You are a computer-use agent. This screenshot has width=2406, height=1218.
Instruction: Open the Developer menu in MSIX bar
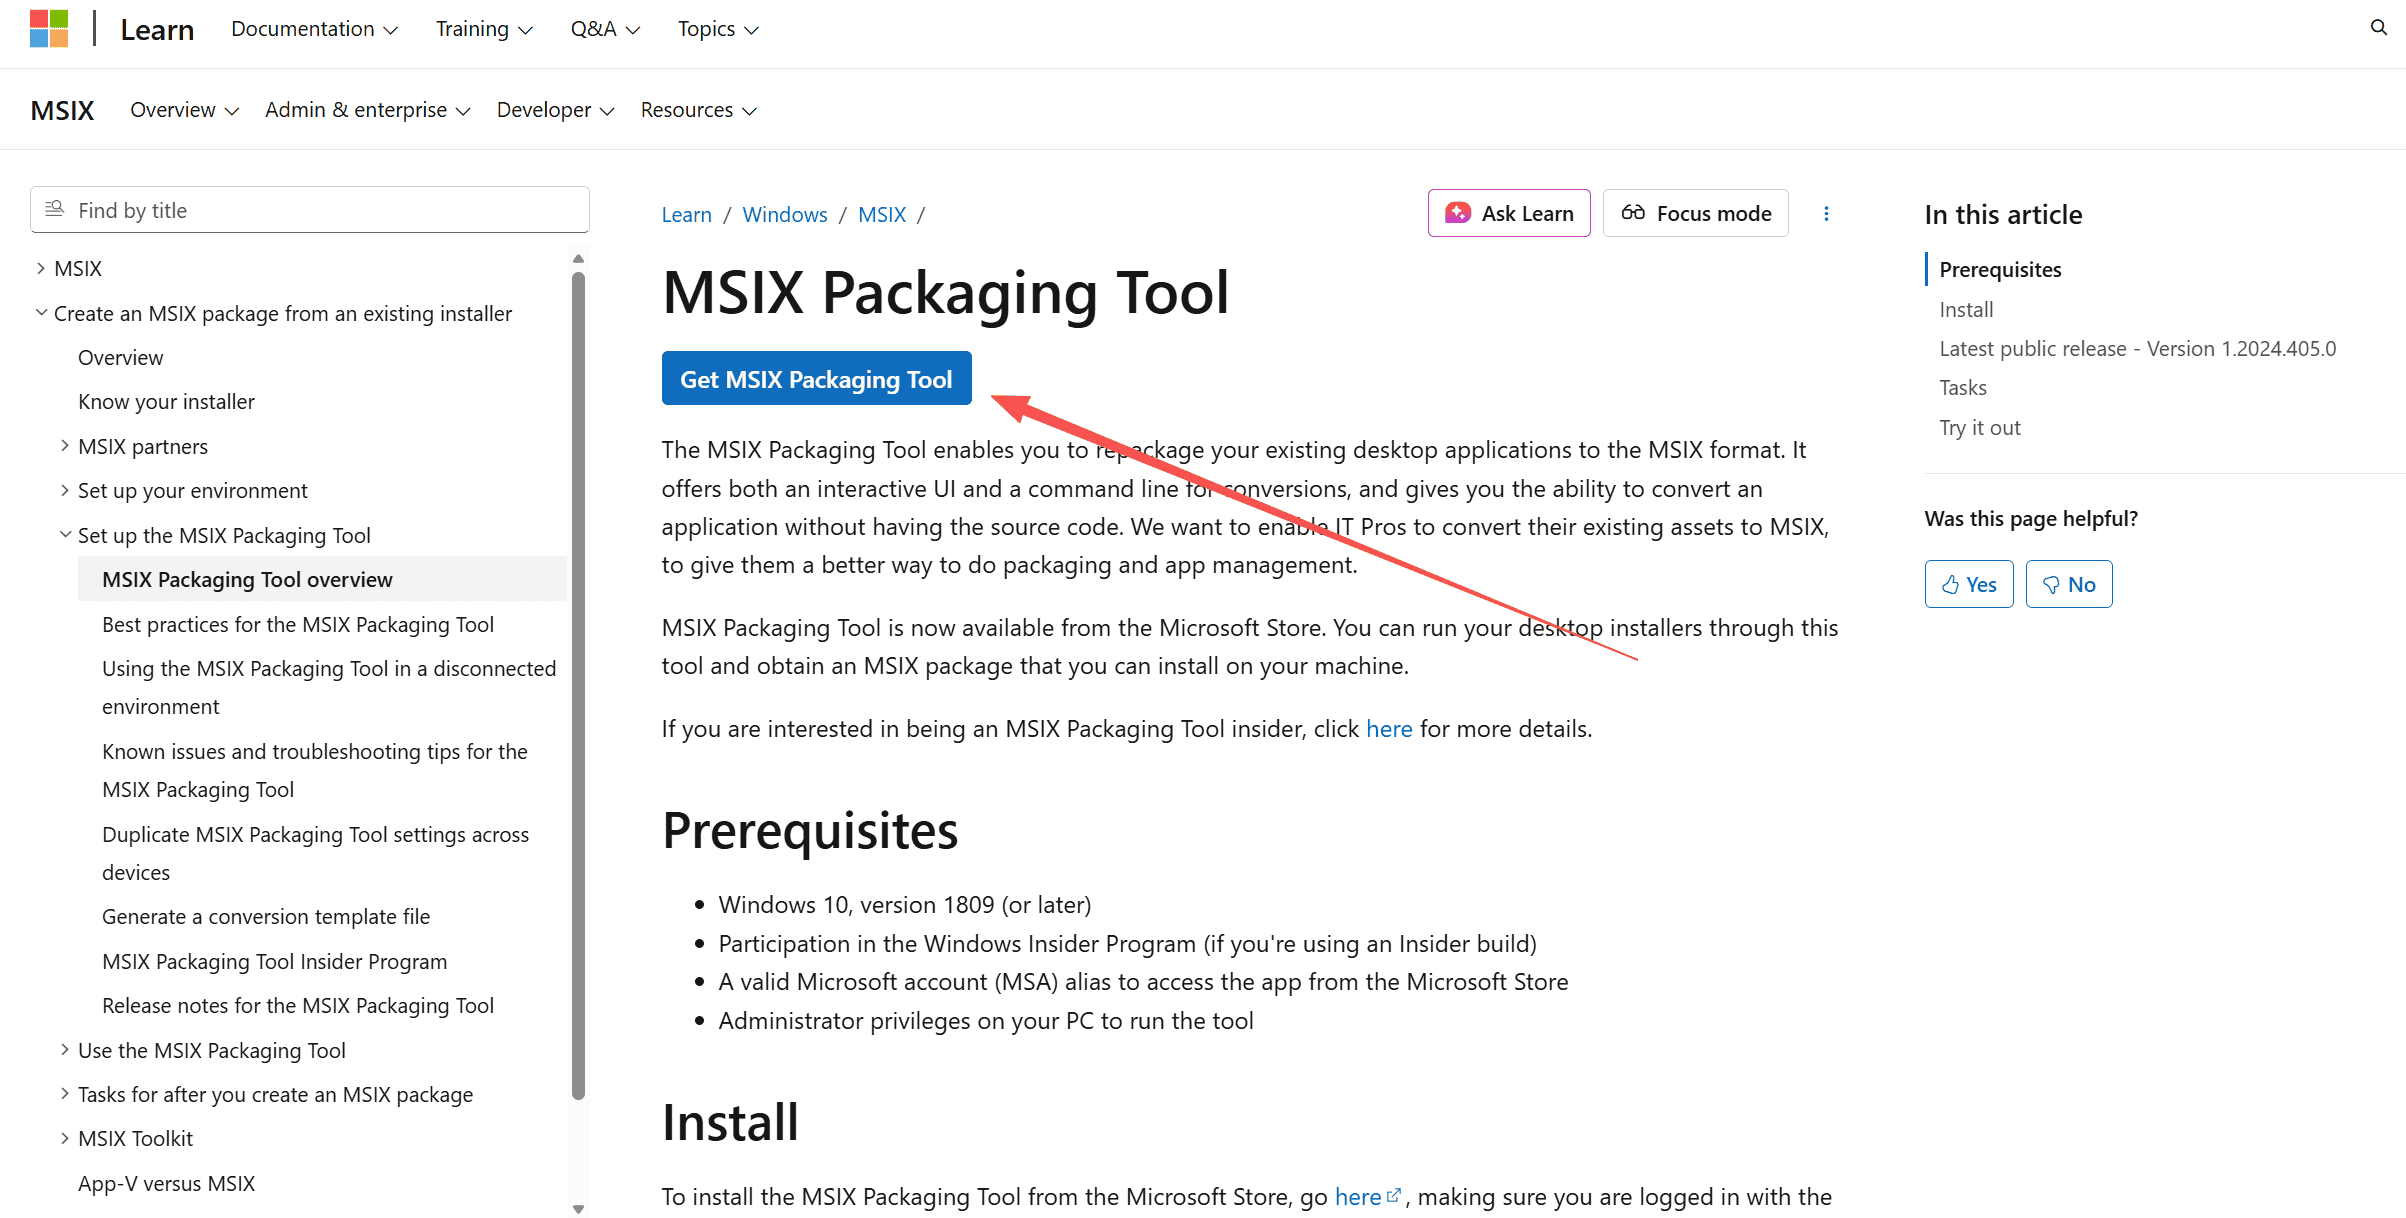tap(555, 110)
